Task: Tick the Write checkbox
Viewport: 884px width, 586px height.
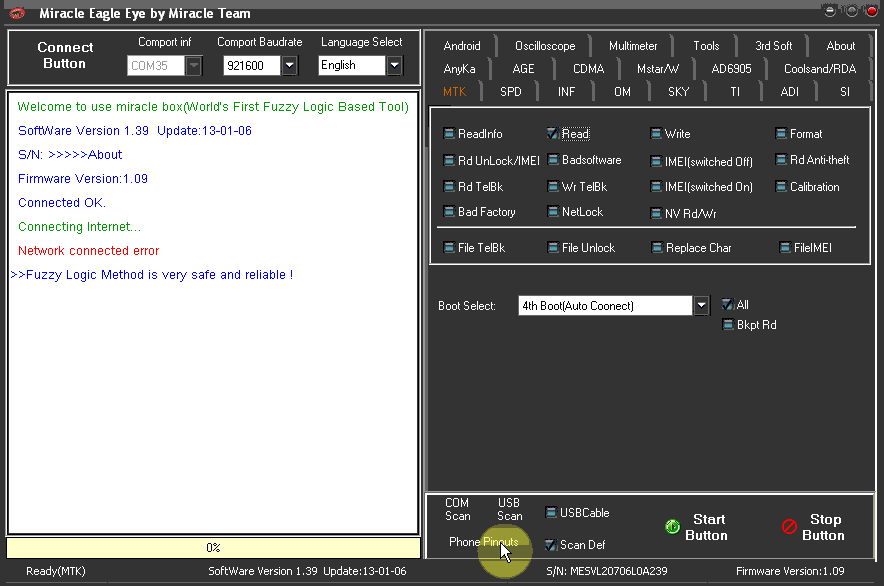Action: click(x=656, y=134)
